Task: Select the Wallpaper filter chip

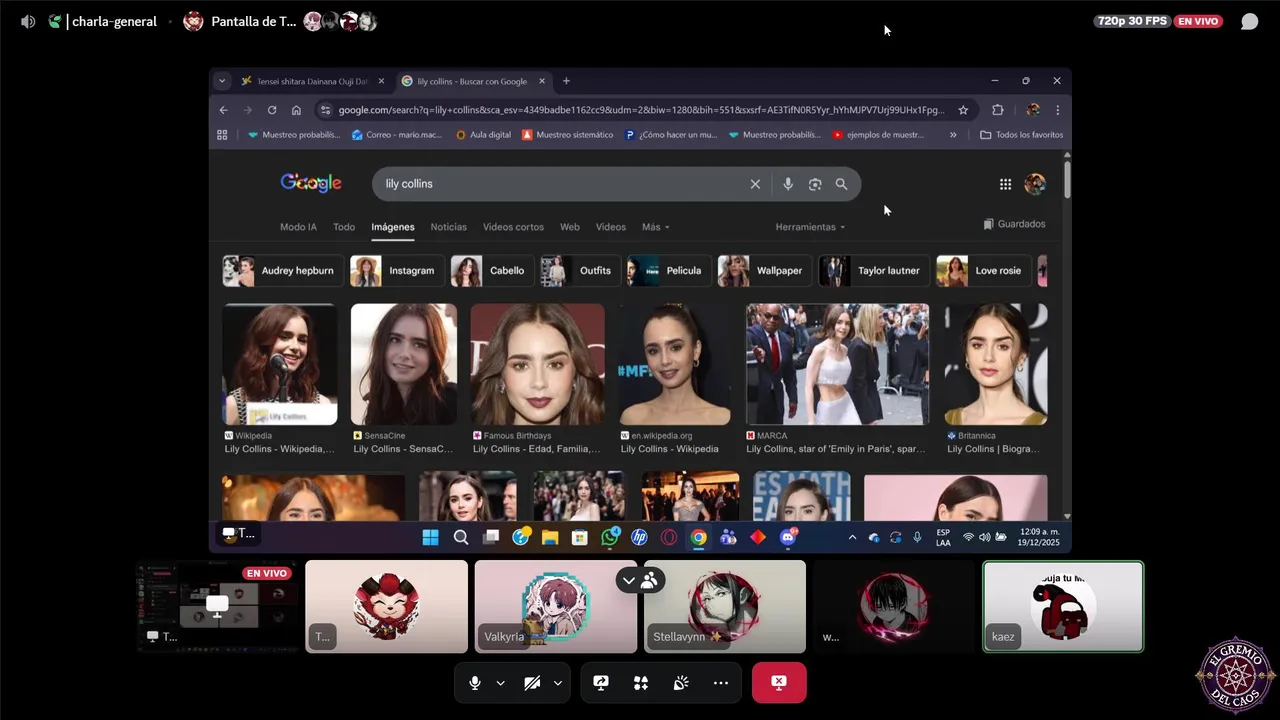Action: click(765, 271)
